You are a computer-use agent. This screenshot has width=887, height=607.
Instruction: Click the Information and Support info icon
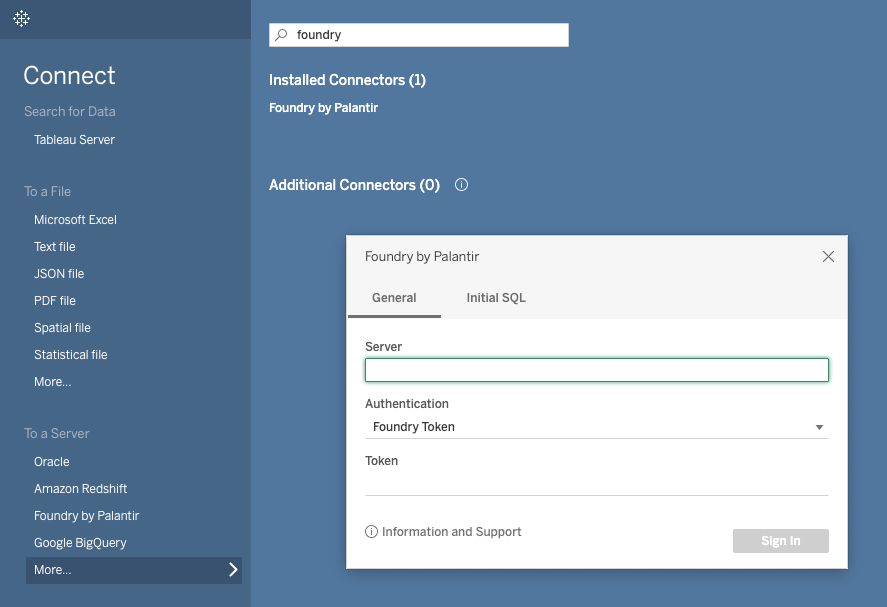[x=371, y=532]
